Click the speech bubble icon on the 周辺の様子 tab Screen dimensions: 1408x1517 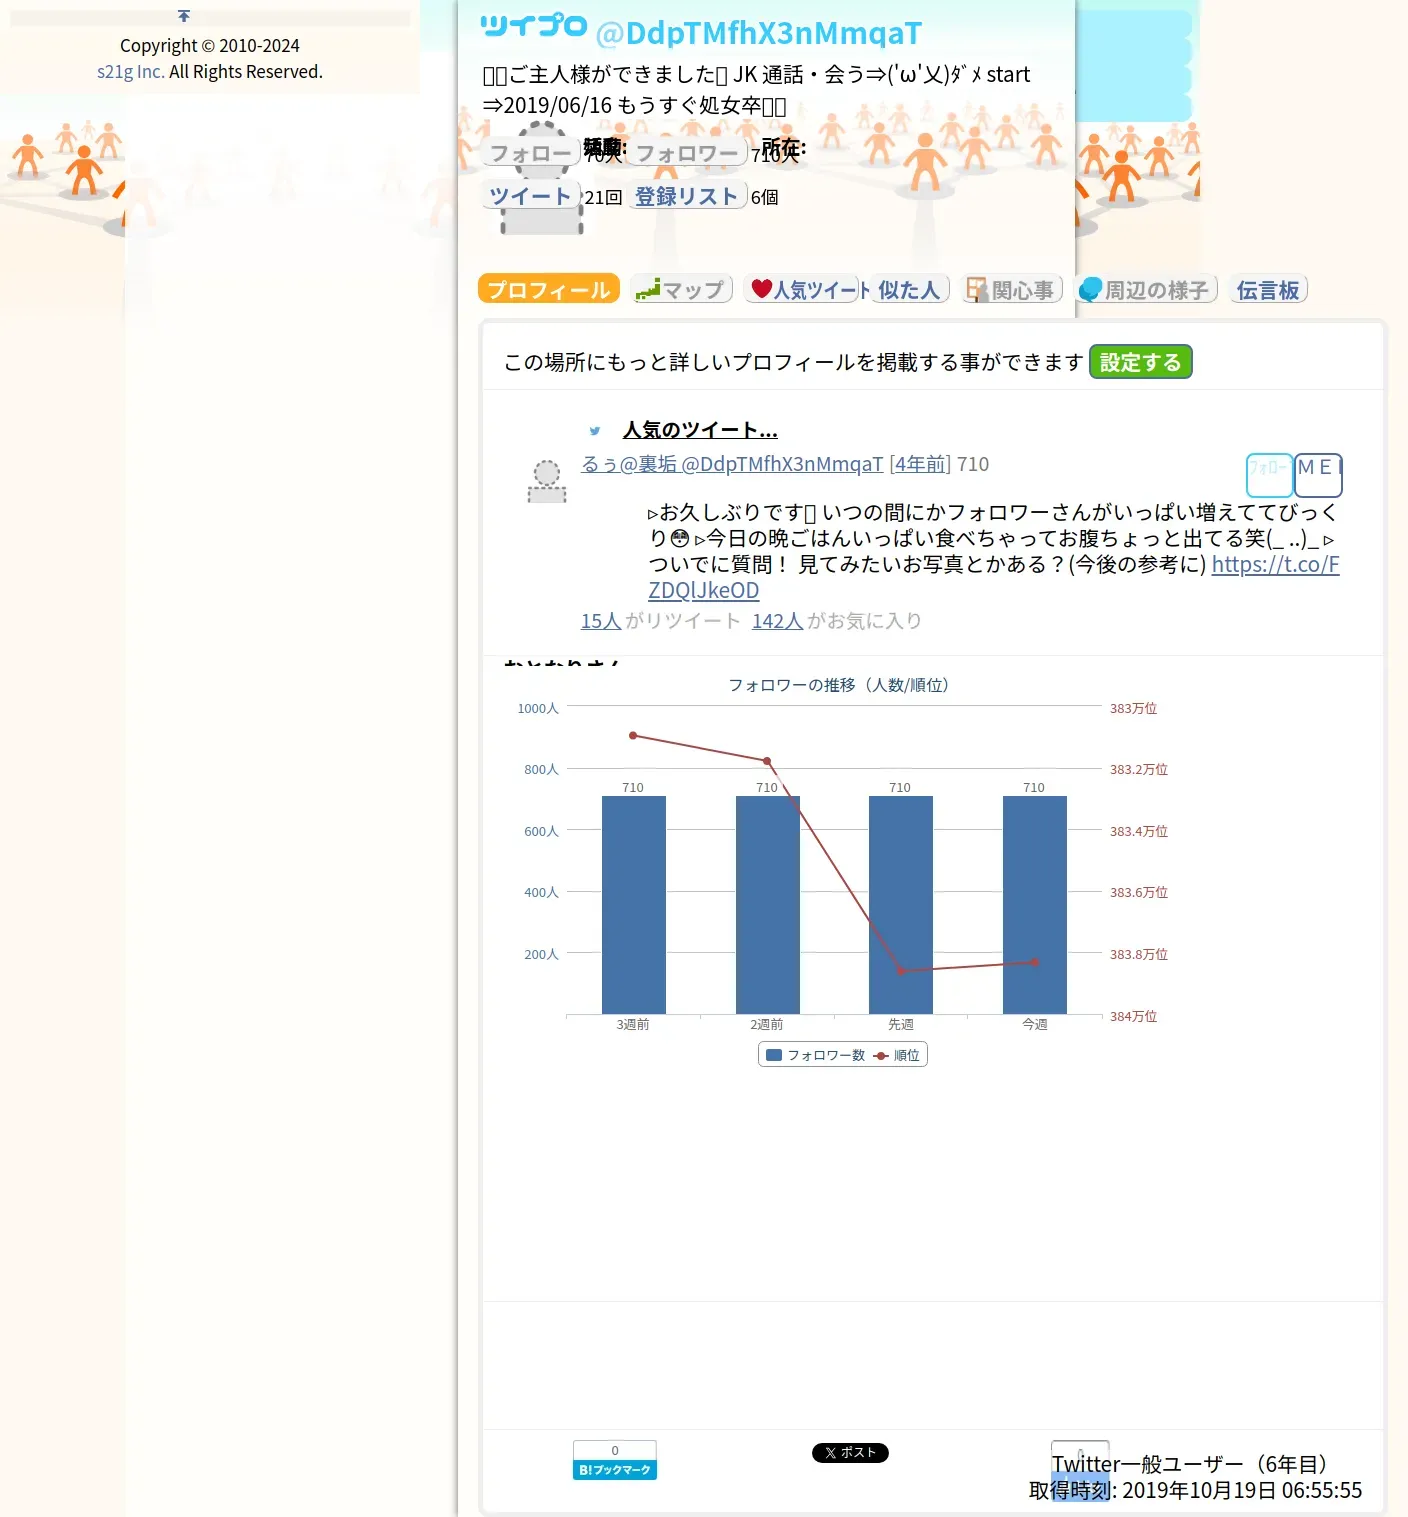[1091, 289]
